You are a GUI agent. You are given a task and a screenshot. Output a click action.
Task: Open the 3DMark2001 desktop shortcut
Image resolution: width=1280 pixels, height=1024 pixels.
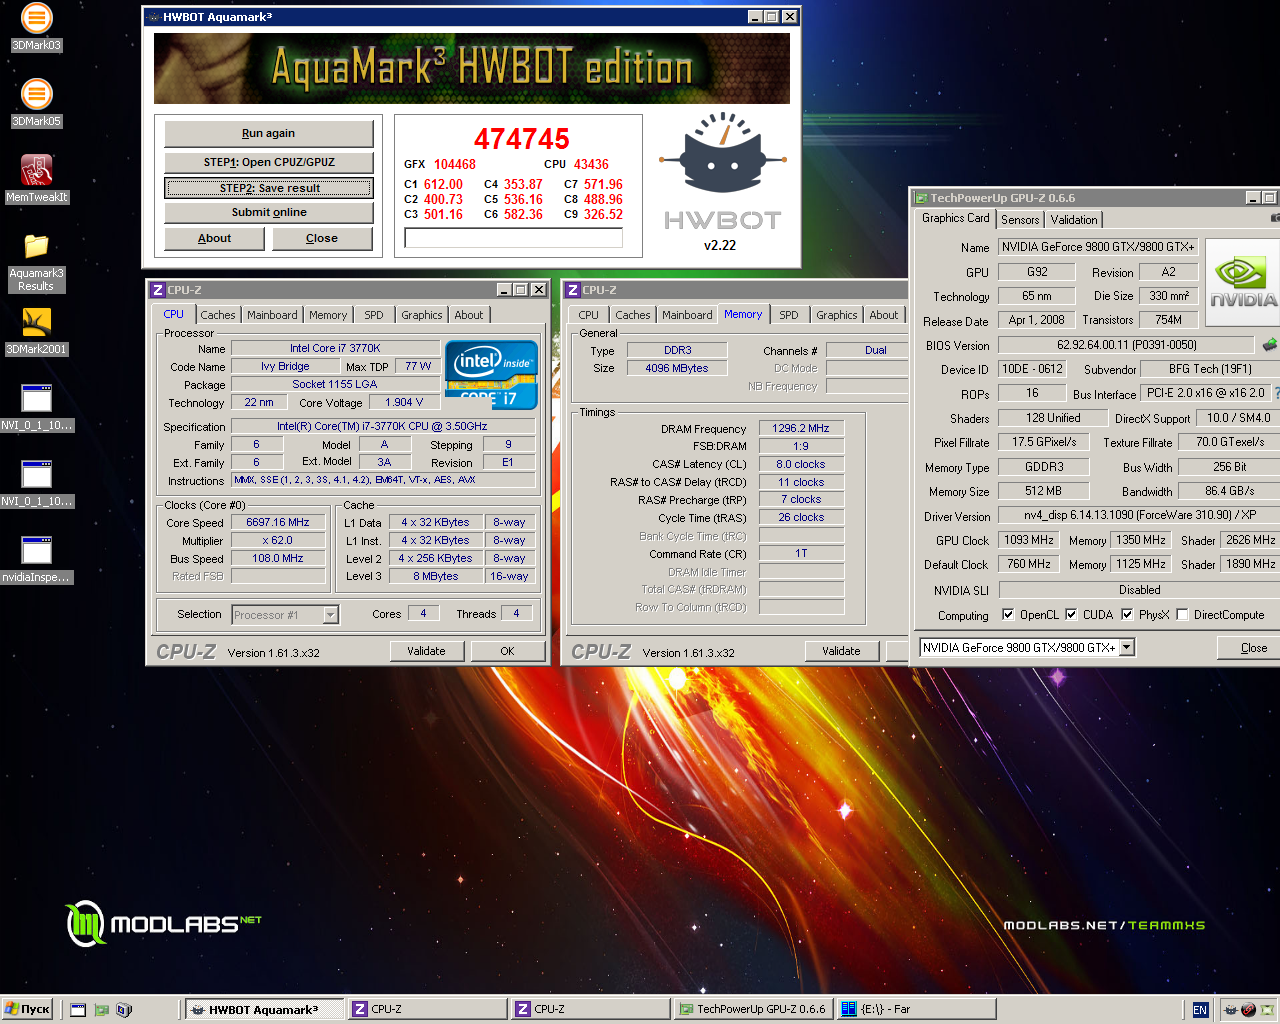(36, 331)
